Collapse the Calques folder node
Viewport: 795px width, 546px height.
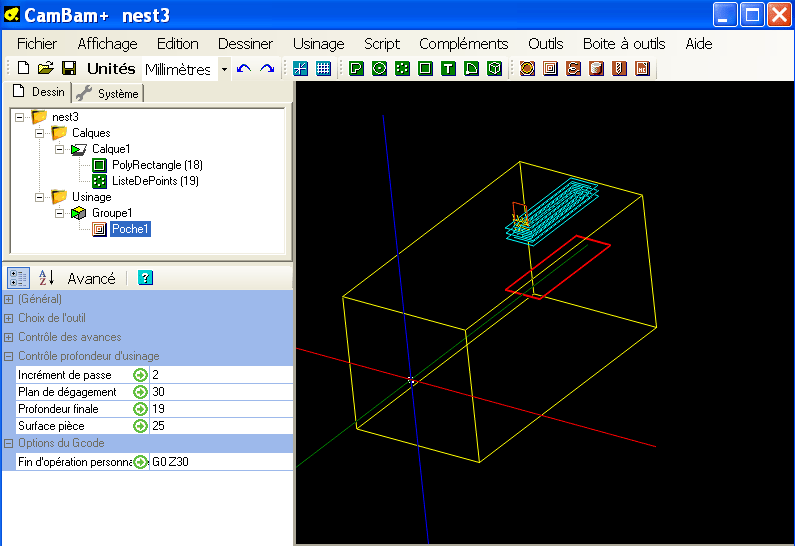point(40,133)
